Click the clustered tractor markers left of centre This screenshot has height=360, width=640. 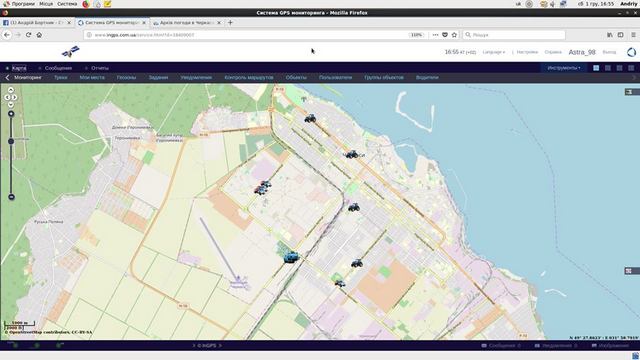(x=262, y=187)
